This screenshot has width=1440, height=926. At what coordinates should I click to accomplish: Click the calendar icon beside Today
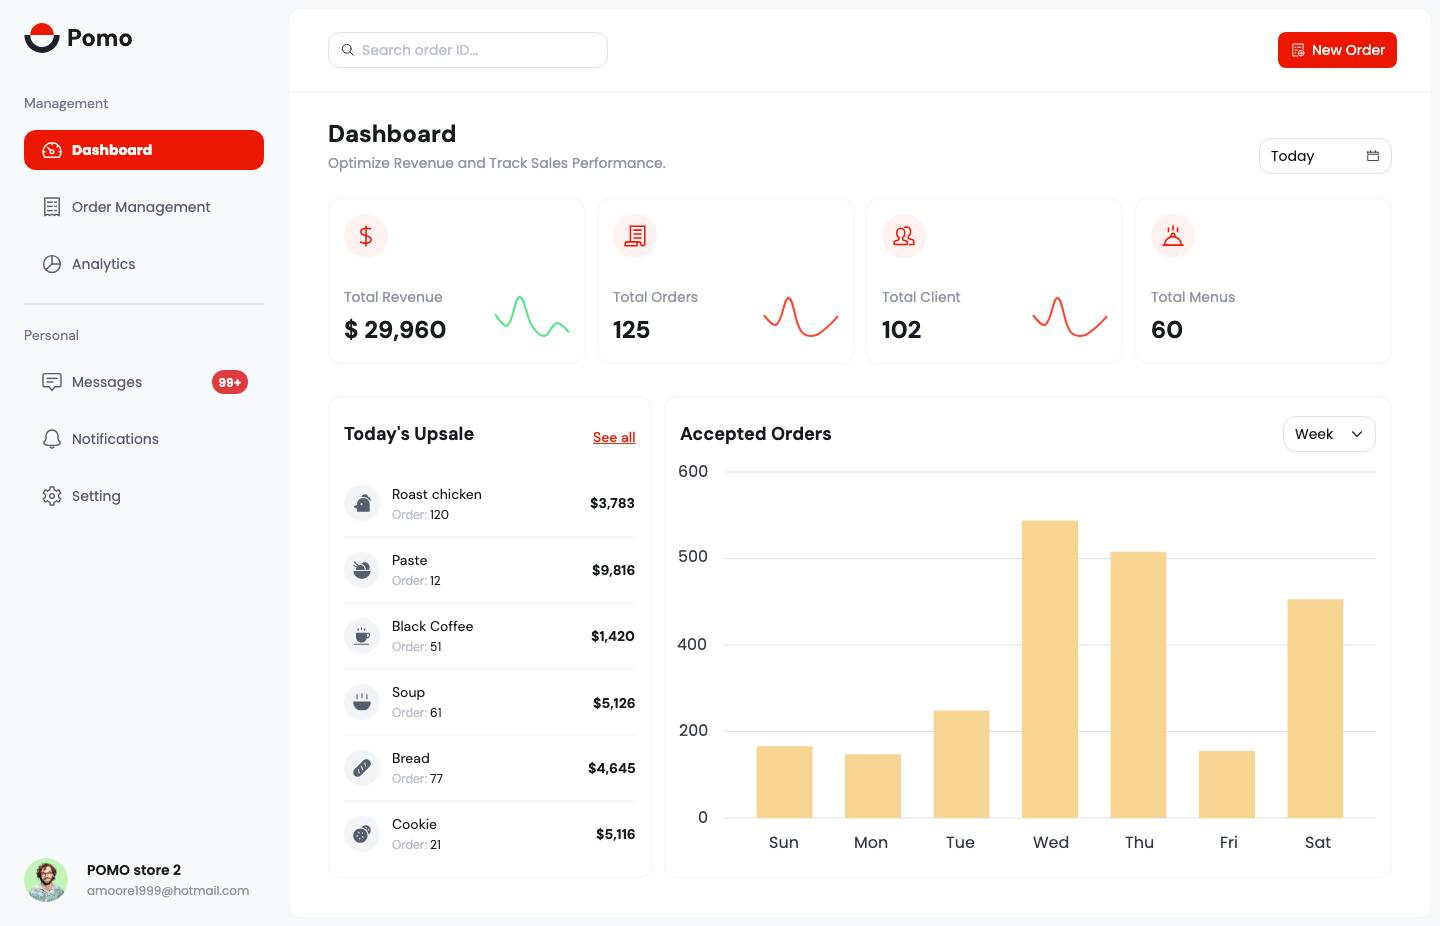pyautogui.click(x=1373, y=156)
